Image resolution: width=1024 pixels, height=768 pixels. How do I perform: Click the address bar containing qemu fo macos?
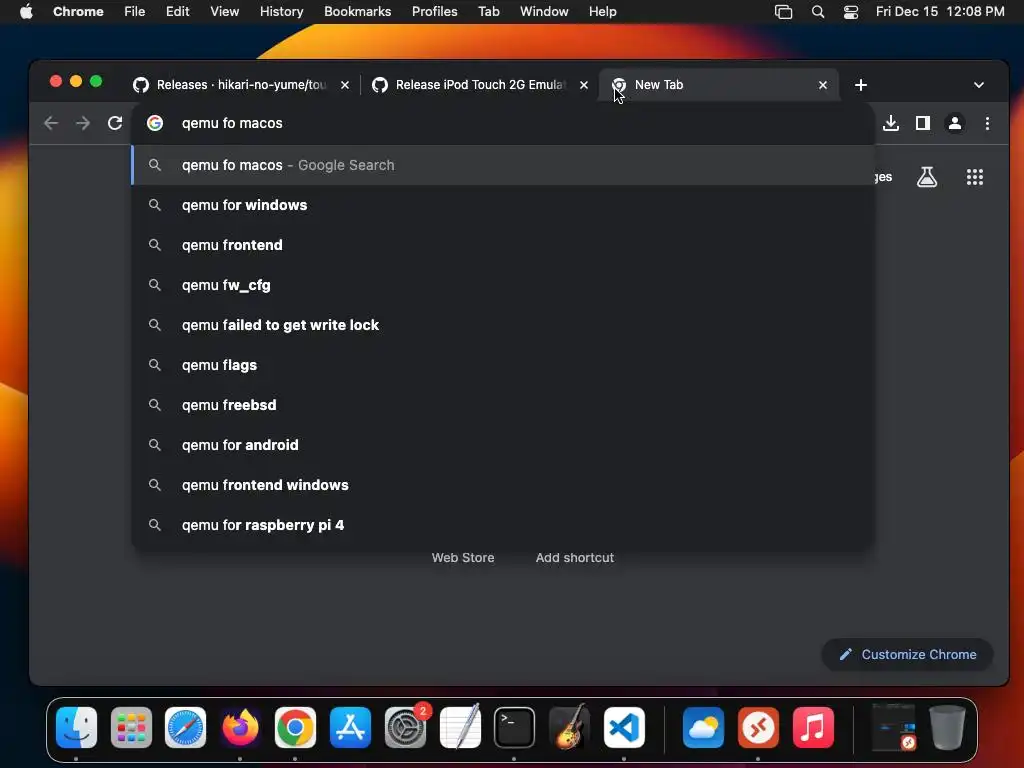[503, 123]
